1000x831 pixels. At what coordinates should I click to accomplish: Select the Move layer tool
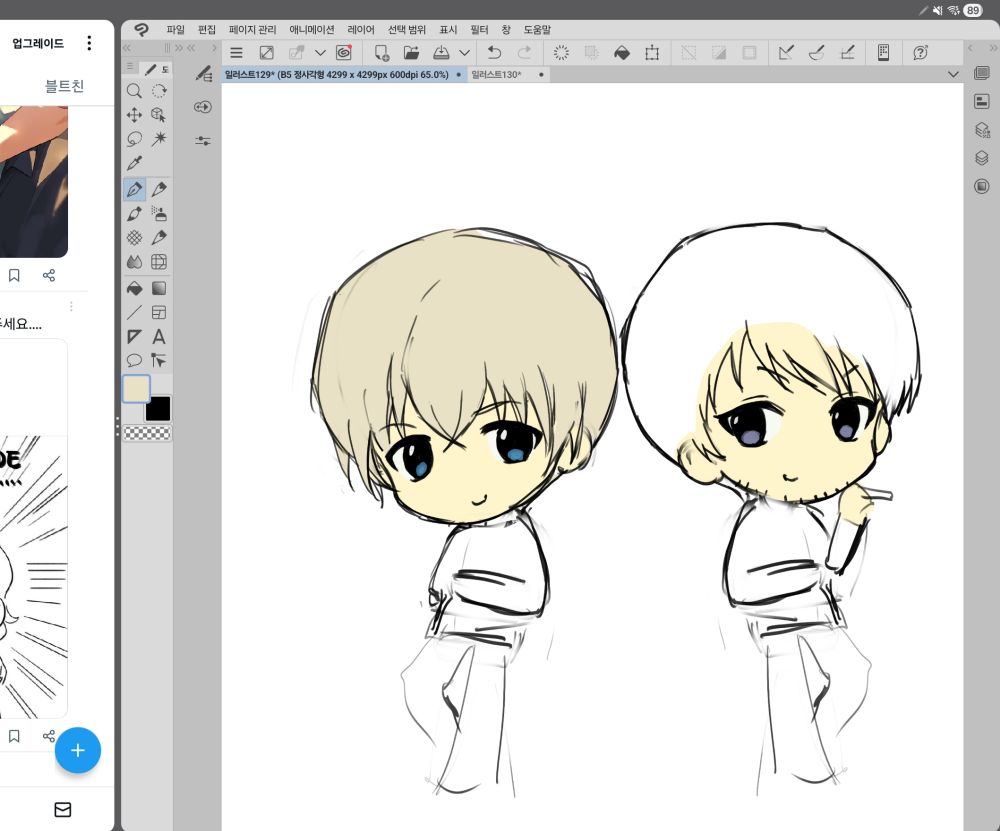[134, 115]
